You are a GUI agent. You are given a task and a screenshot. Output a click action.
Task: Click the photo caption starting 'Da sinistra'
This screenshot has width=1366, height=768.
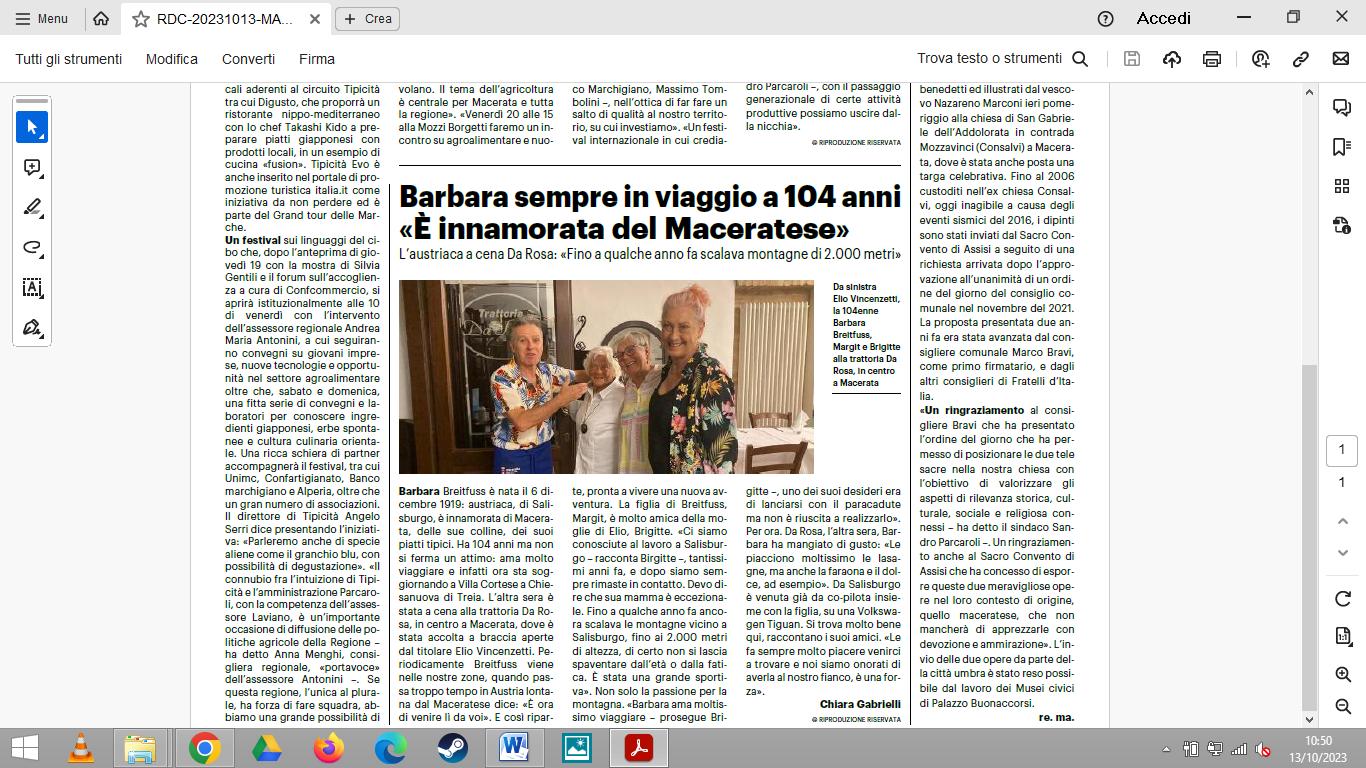click(866, 335)
